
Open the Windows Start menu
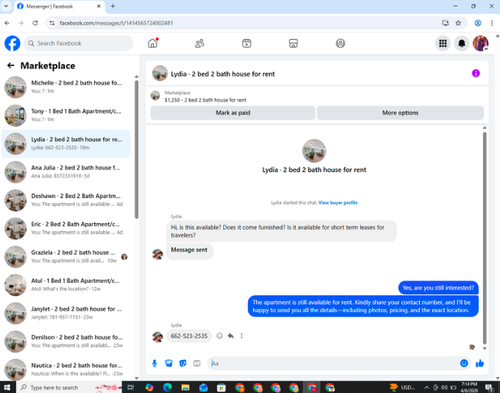[x=7, y=387]
